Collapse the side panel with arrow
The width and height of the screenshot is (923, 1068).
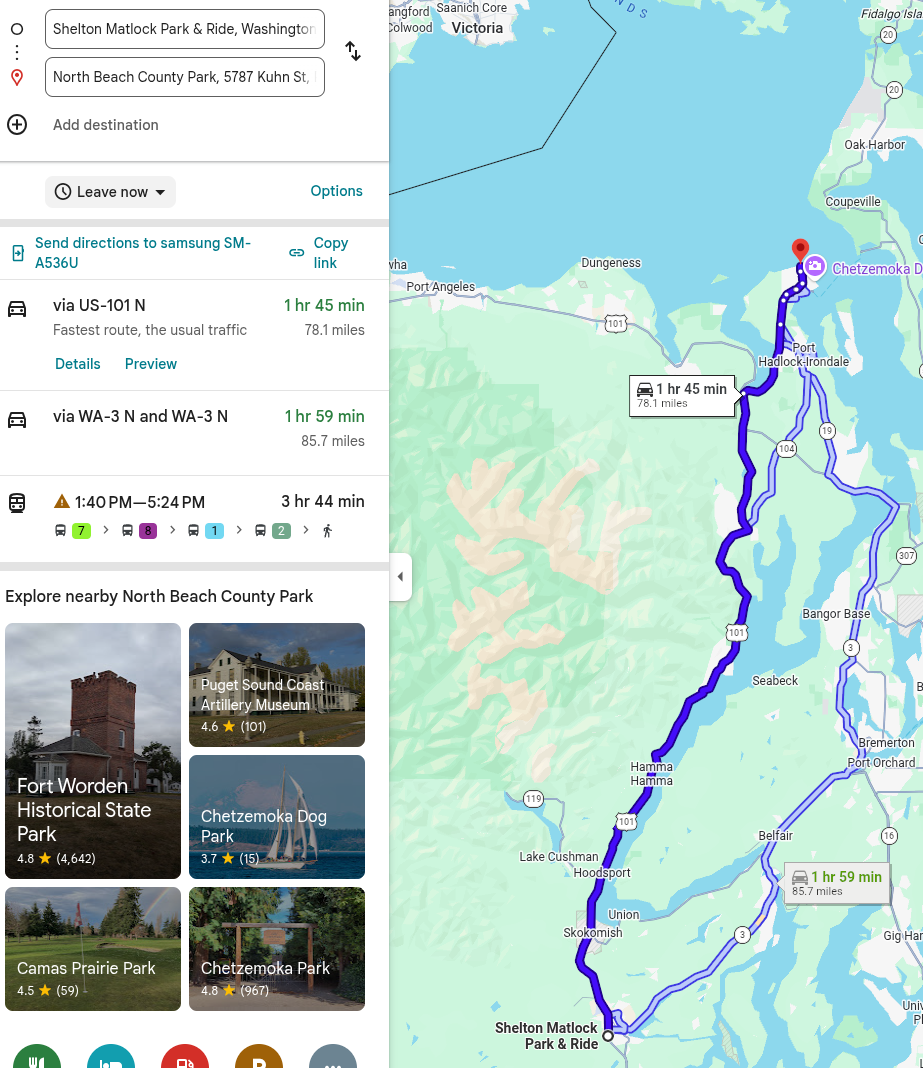click(x=400, y=577)
